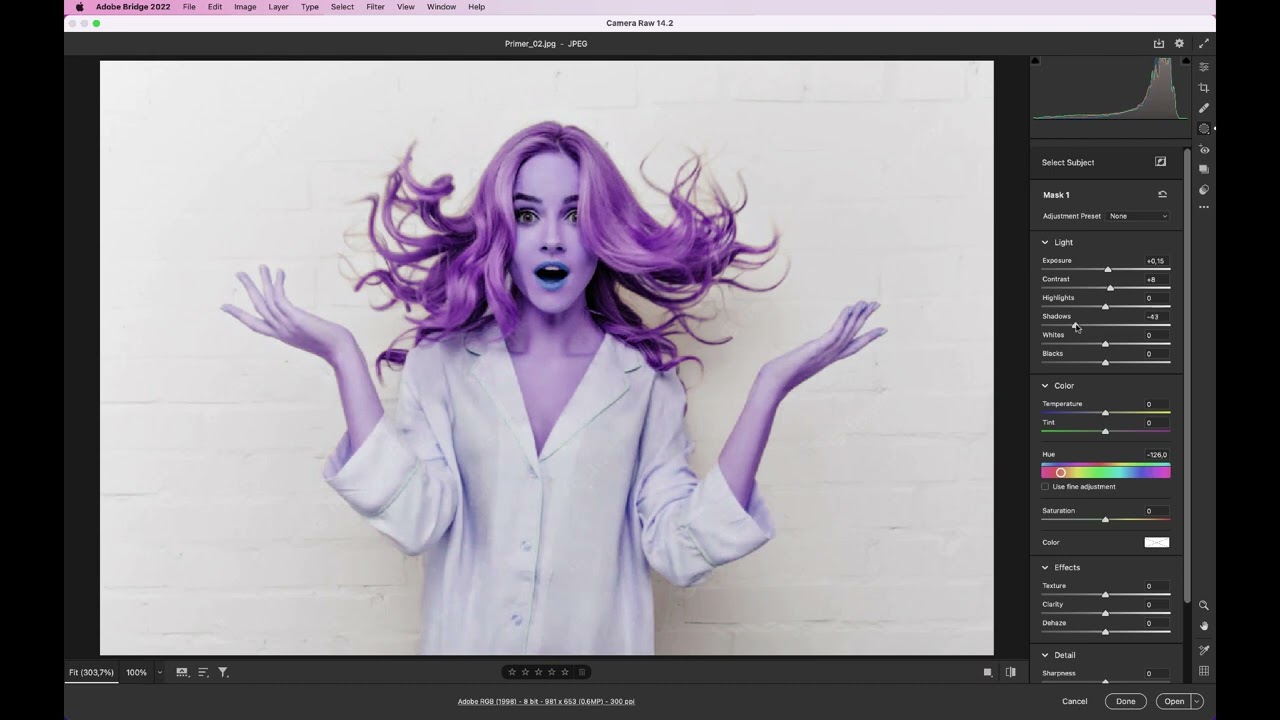Open the Red Eye removal tool
The height and width of the screenshot is (720, 1280).
pyautogui.click(x=1204, y=149)
